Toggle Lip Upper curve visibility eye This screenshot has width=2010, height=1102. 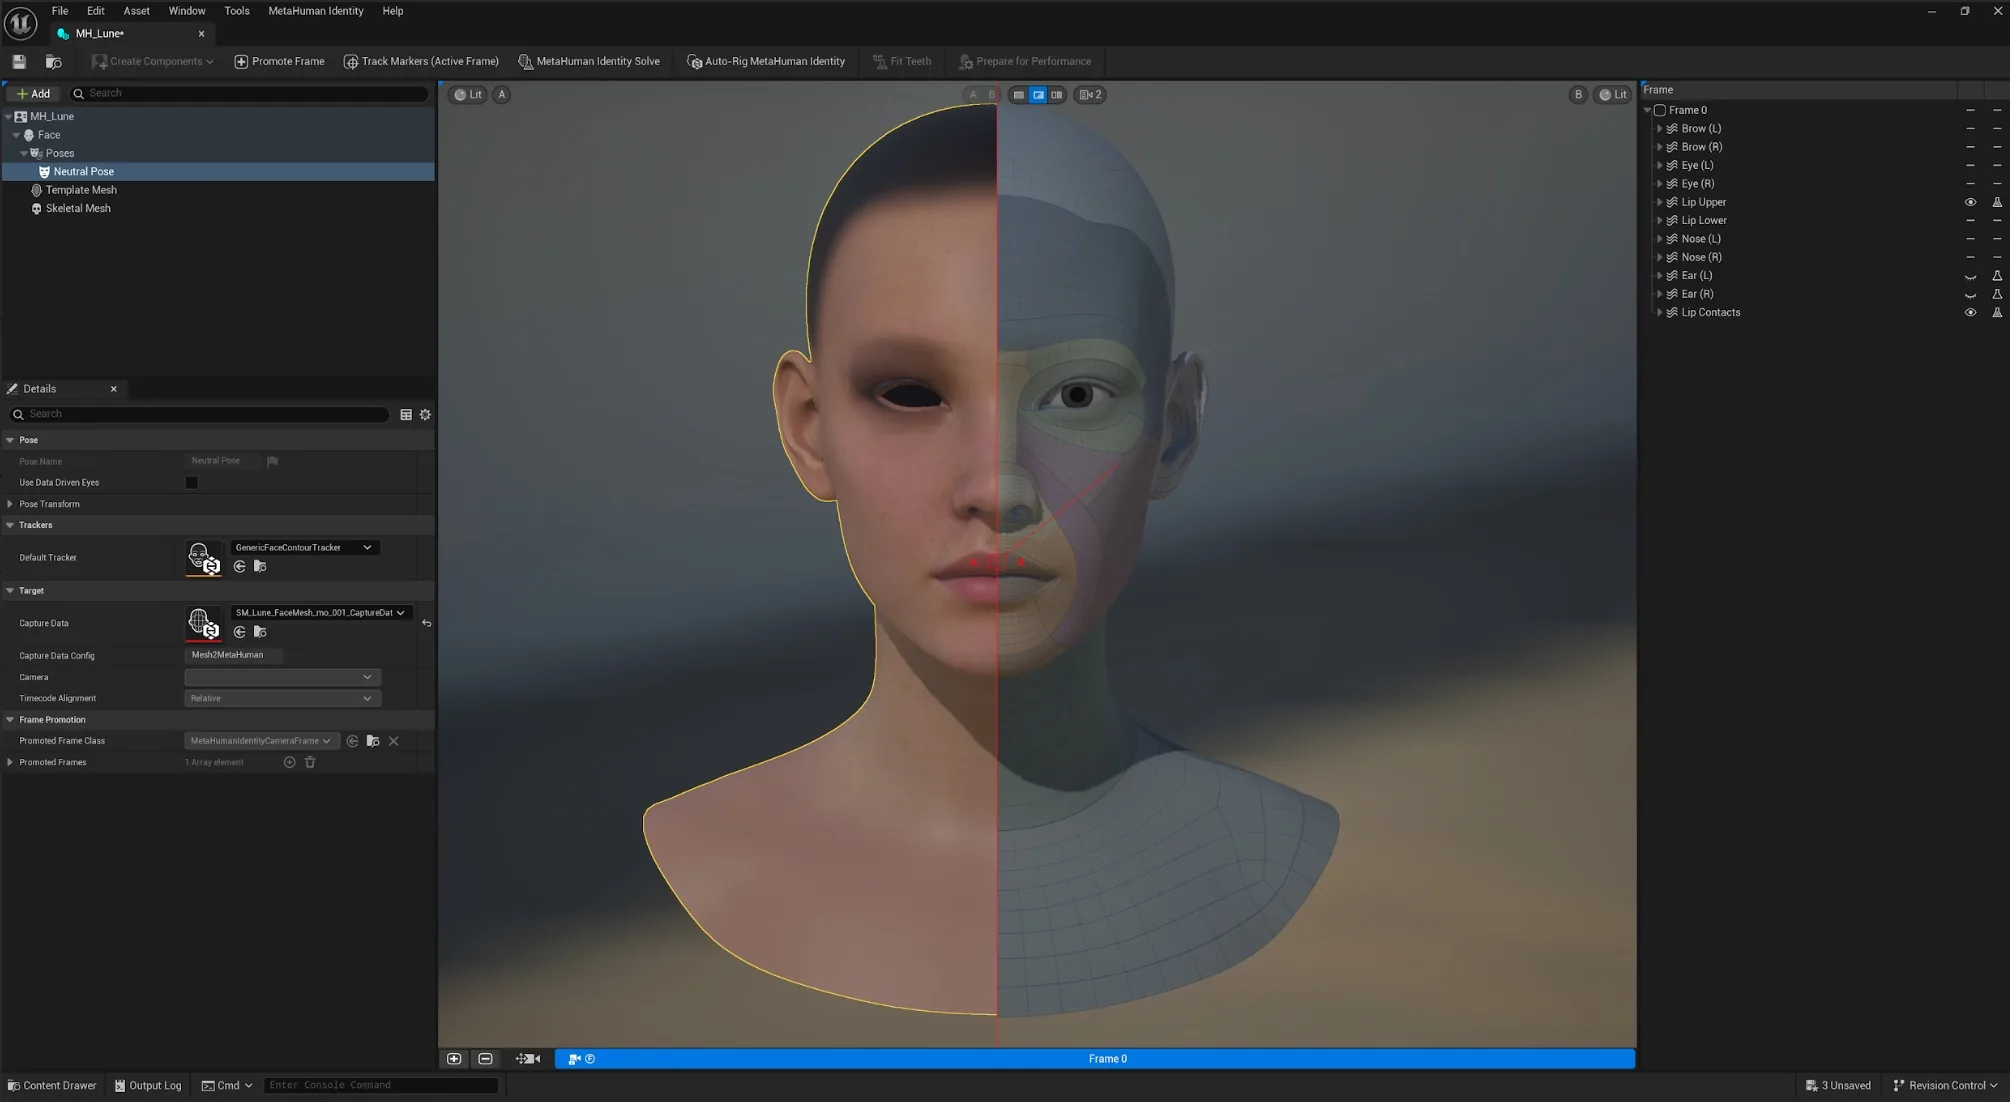pos(1970,202)
